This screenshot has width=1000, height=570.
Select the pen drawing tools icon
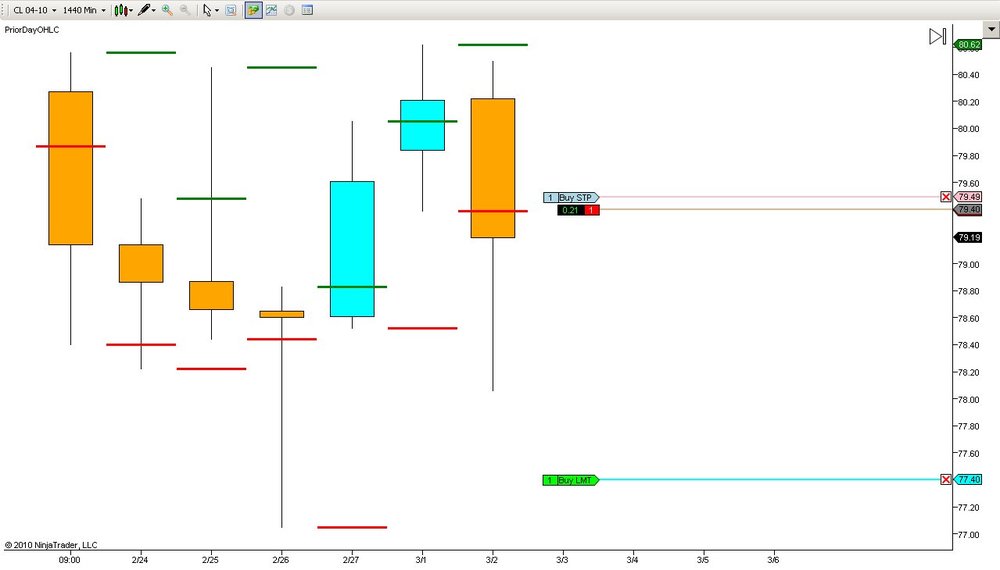144,10
